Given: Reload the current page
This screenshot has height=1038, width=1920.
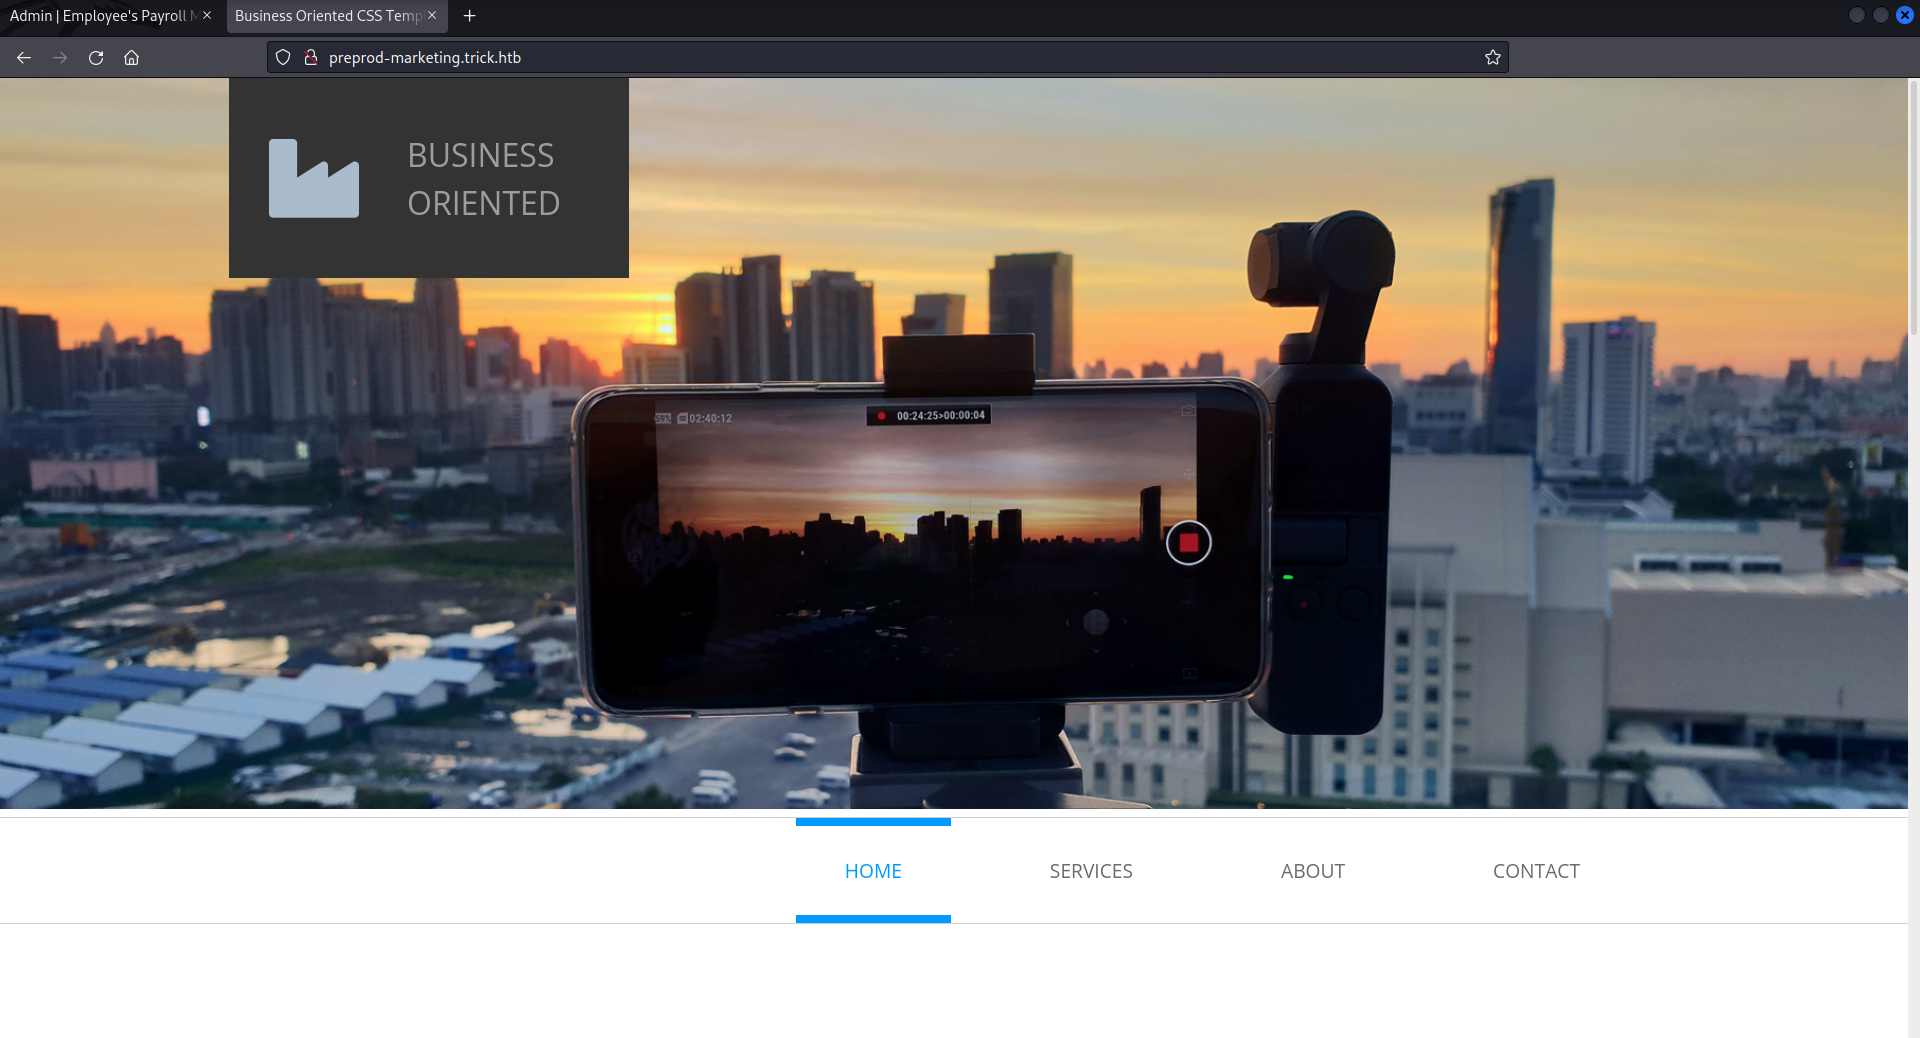Looking at the screenshot, I should (x=96, y=58).
